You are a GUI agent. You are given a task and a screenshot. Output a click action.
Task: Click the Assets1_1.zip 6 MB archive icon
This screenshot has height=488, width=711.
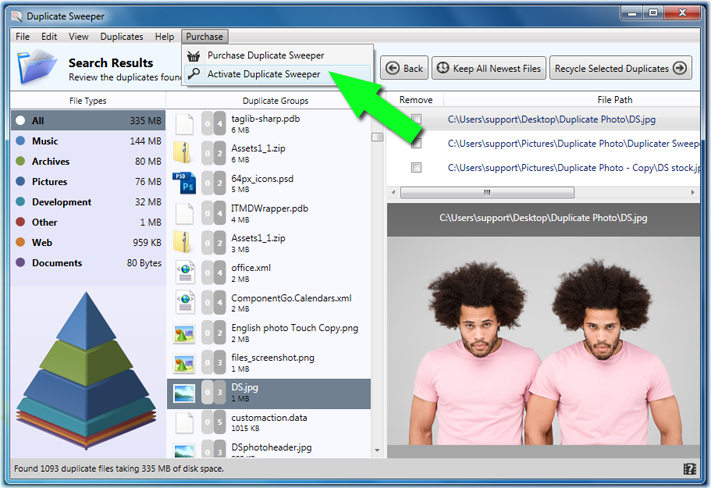pyautogui.click(x=184, y=152)
